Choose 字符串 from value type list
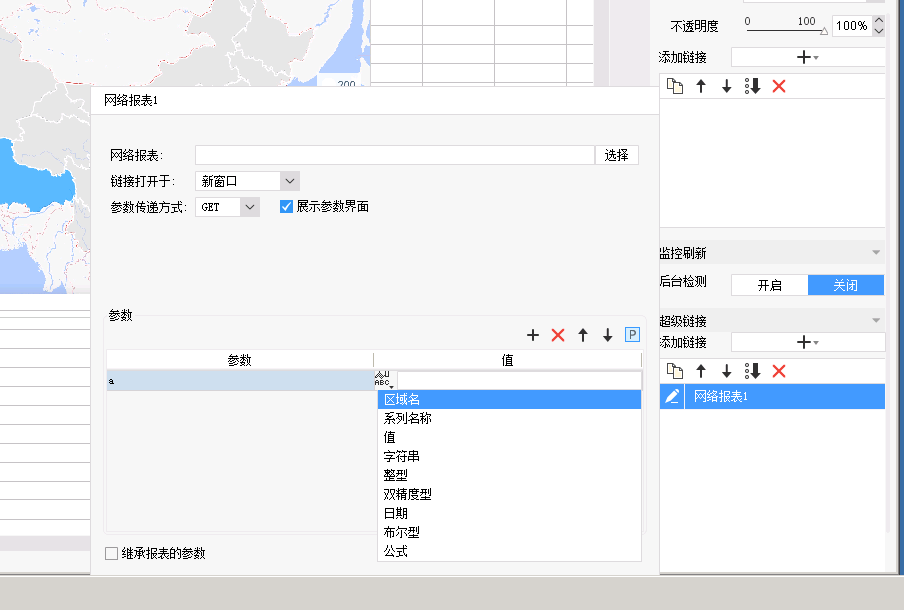This screenshot has height=610, width=904. (509, 457)
